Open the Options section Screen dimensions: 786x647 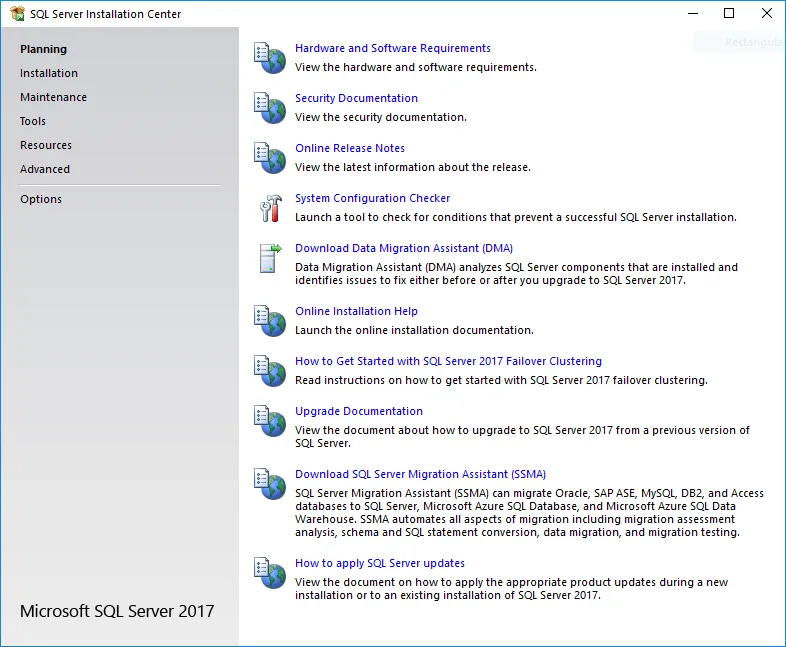(41, 199)
